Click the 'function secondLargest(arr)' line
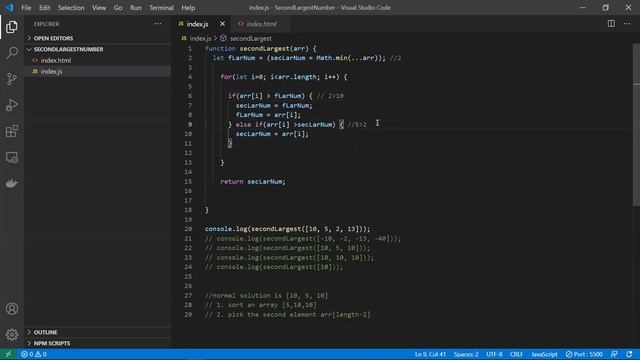Viewport: 640px width, 360px height. point(260,49)
